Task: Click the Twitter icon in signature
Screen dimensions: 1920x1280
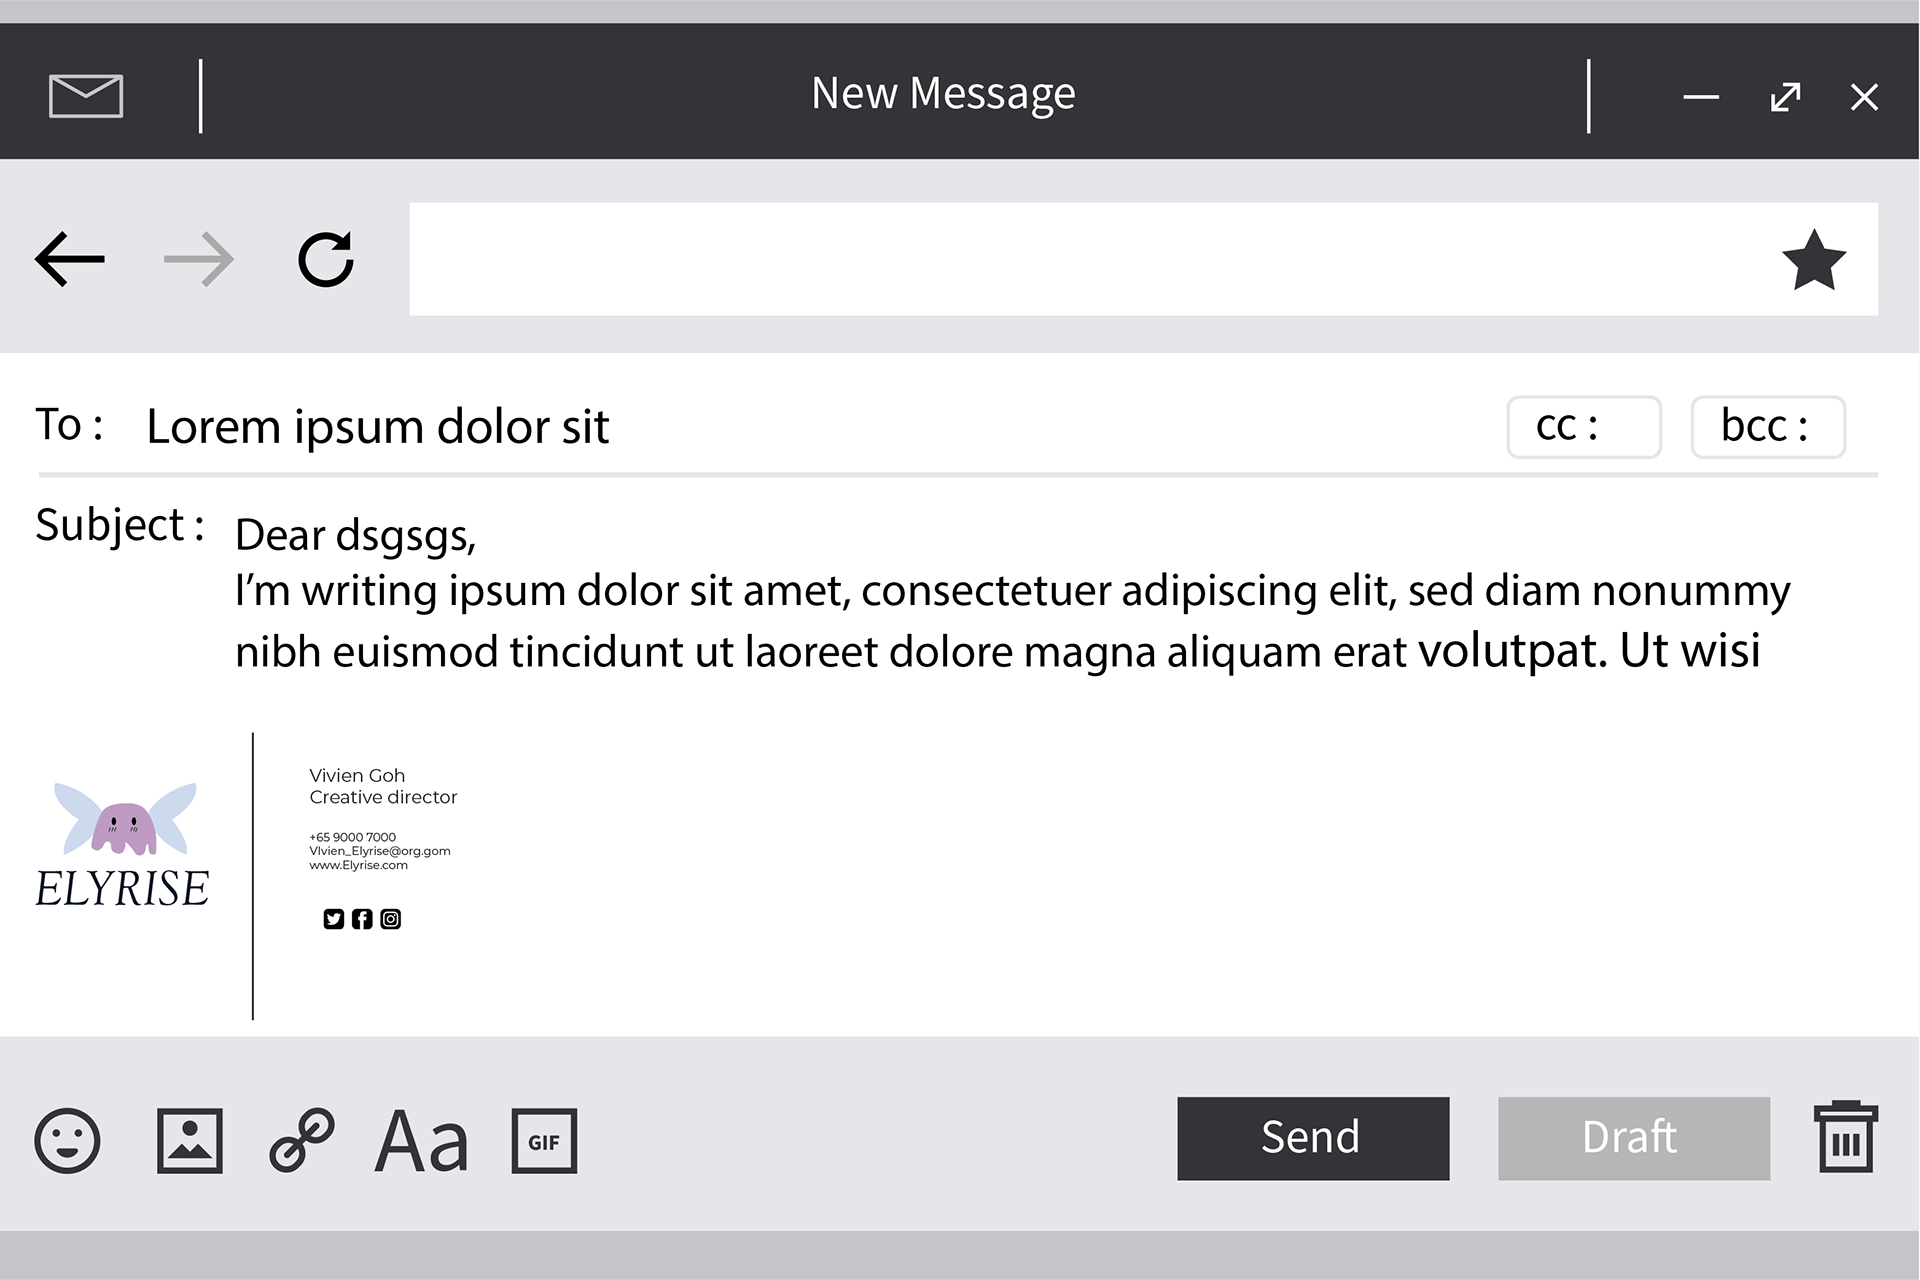Action: pos(334,919)
